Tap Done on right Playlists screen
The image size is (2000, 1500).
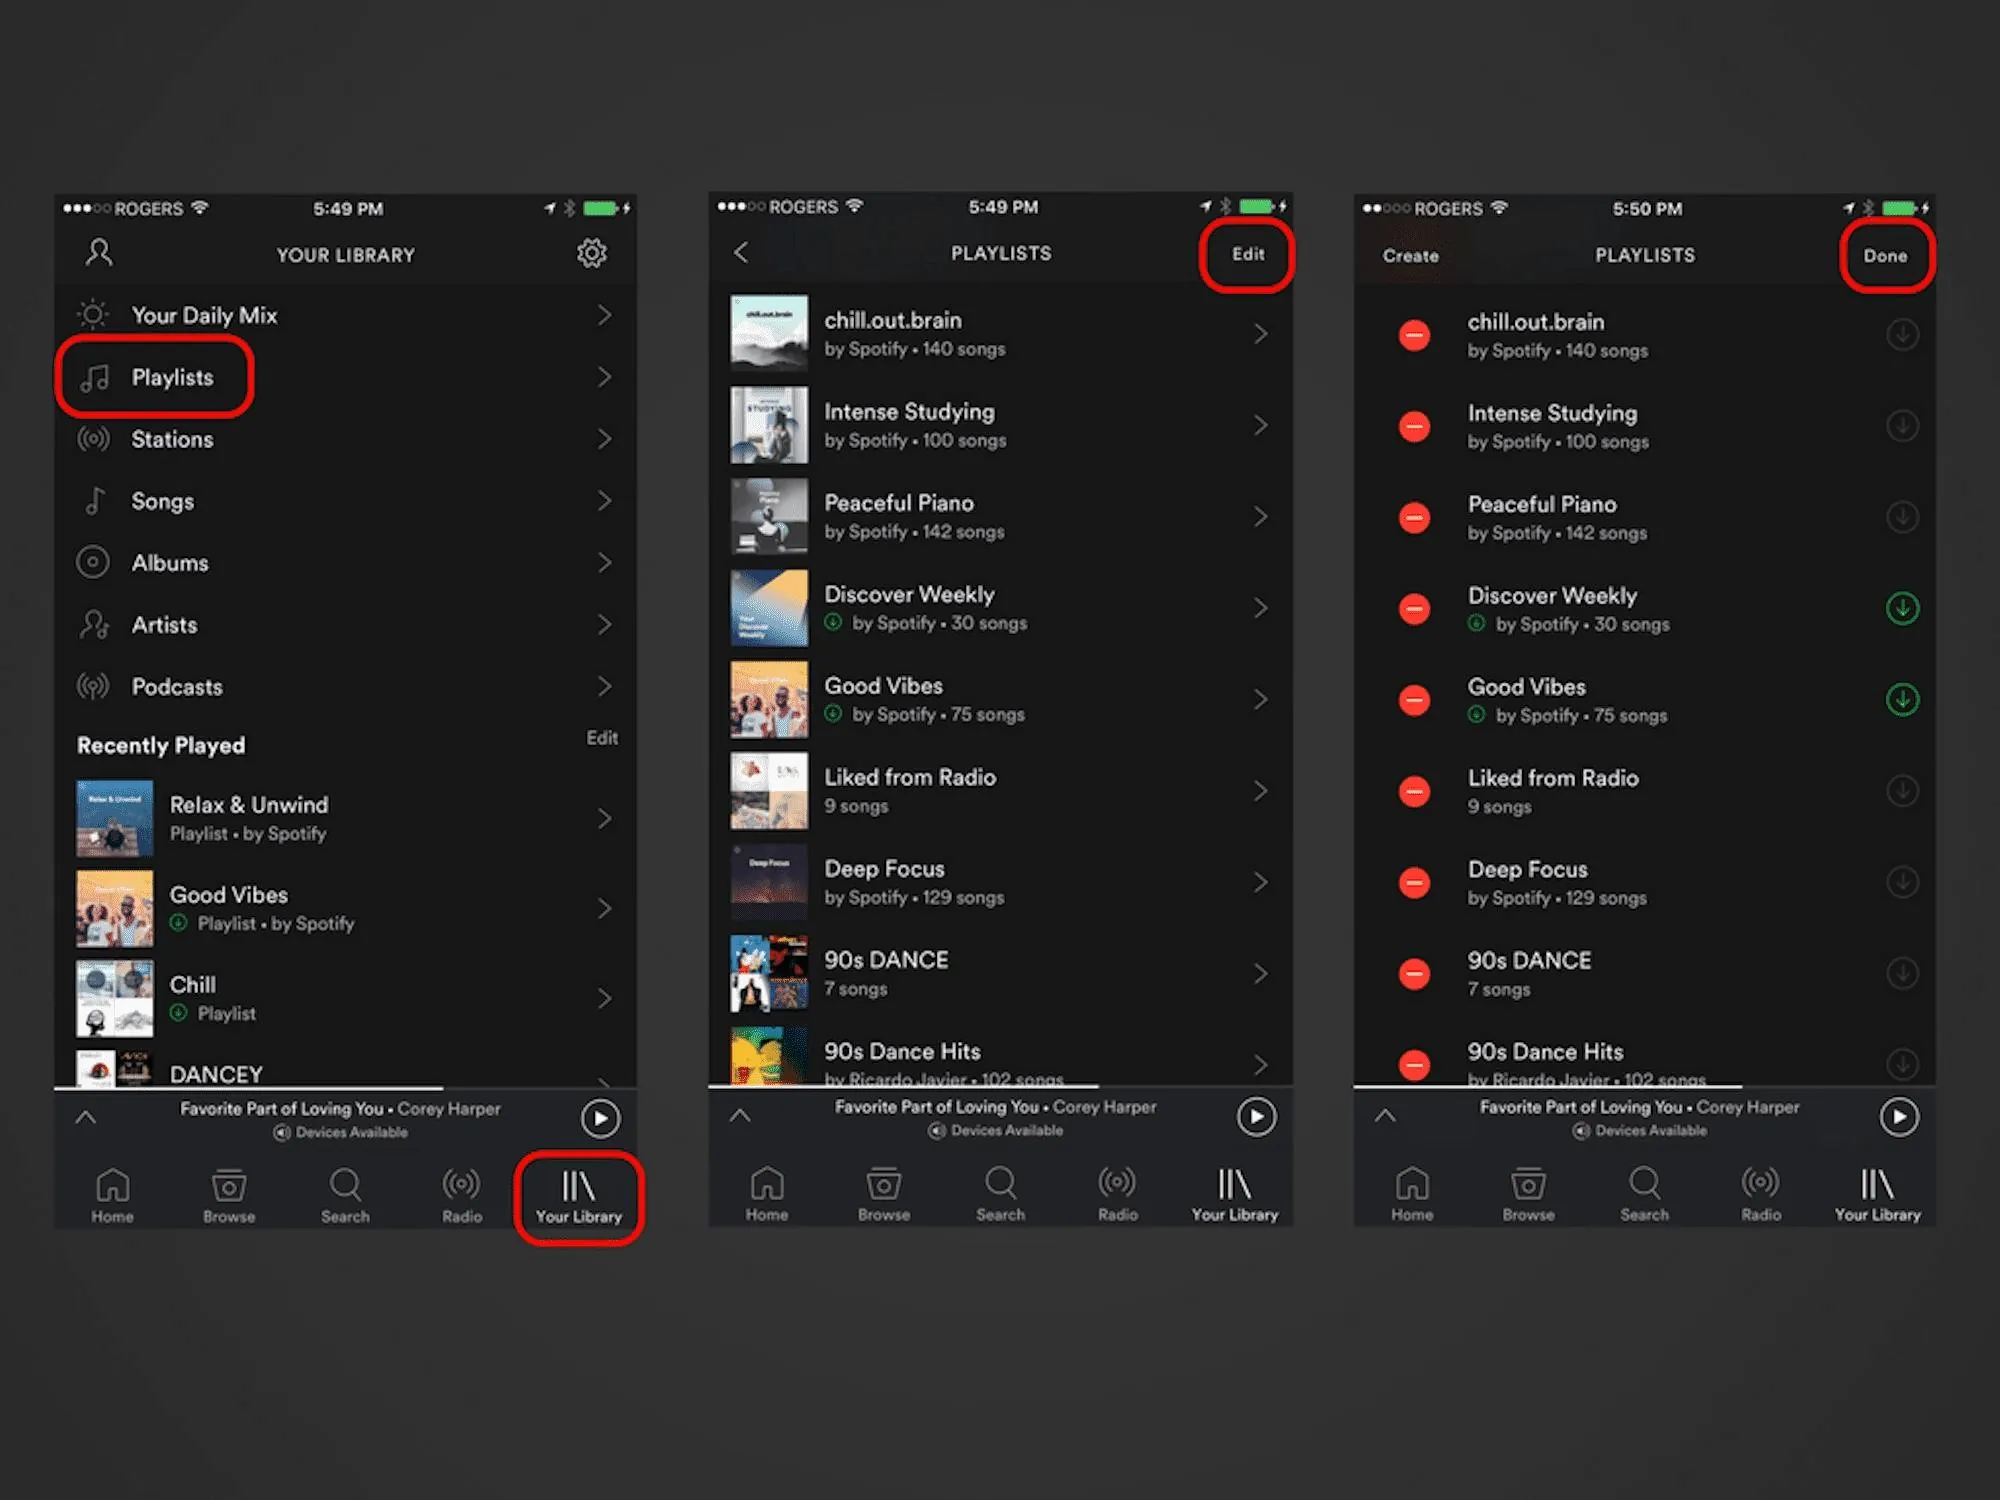(x=1885, y=256)
